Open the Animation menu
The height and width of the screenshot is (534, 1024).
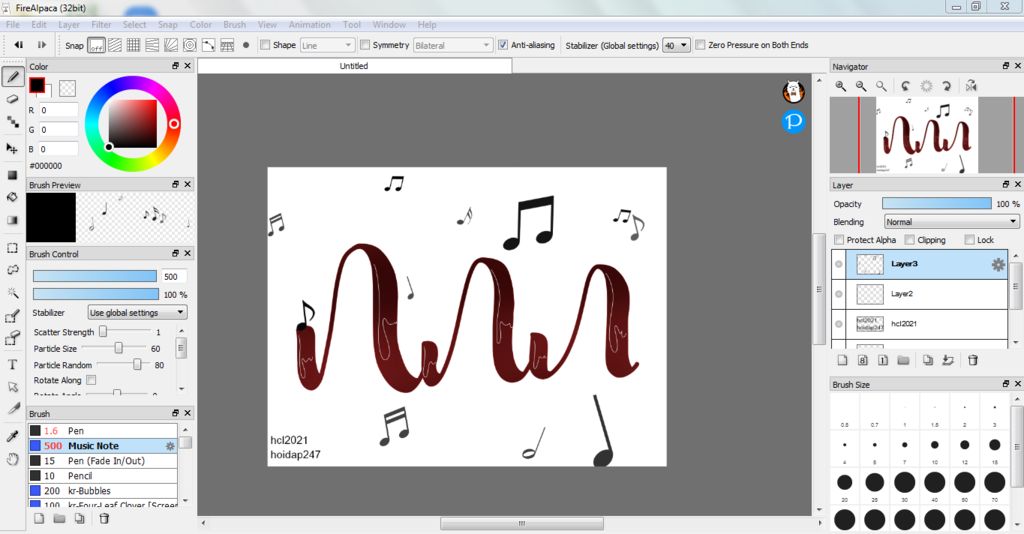coord(310,25)
